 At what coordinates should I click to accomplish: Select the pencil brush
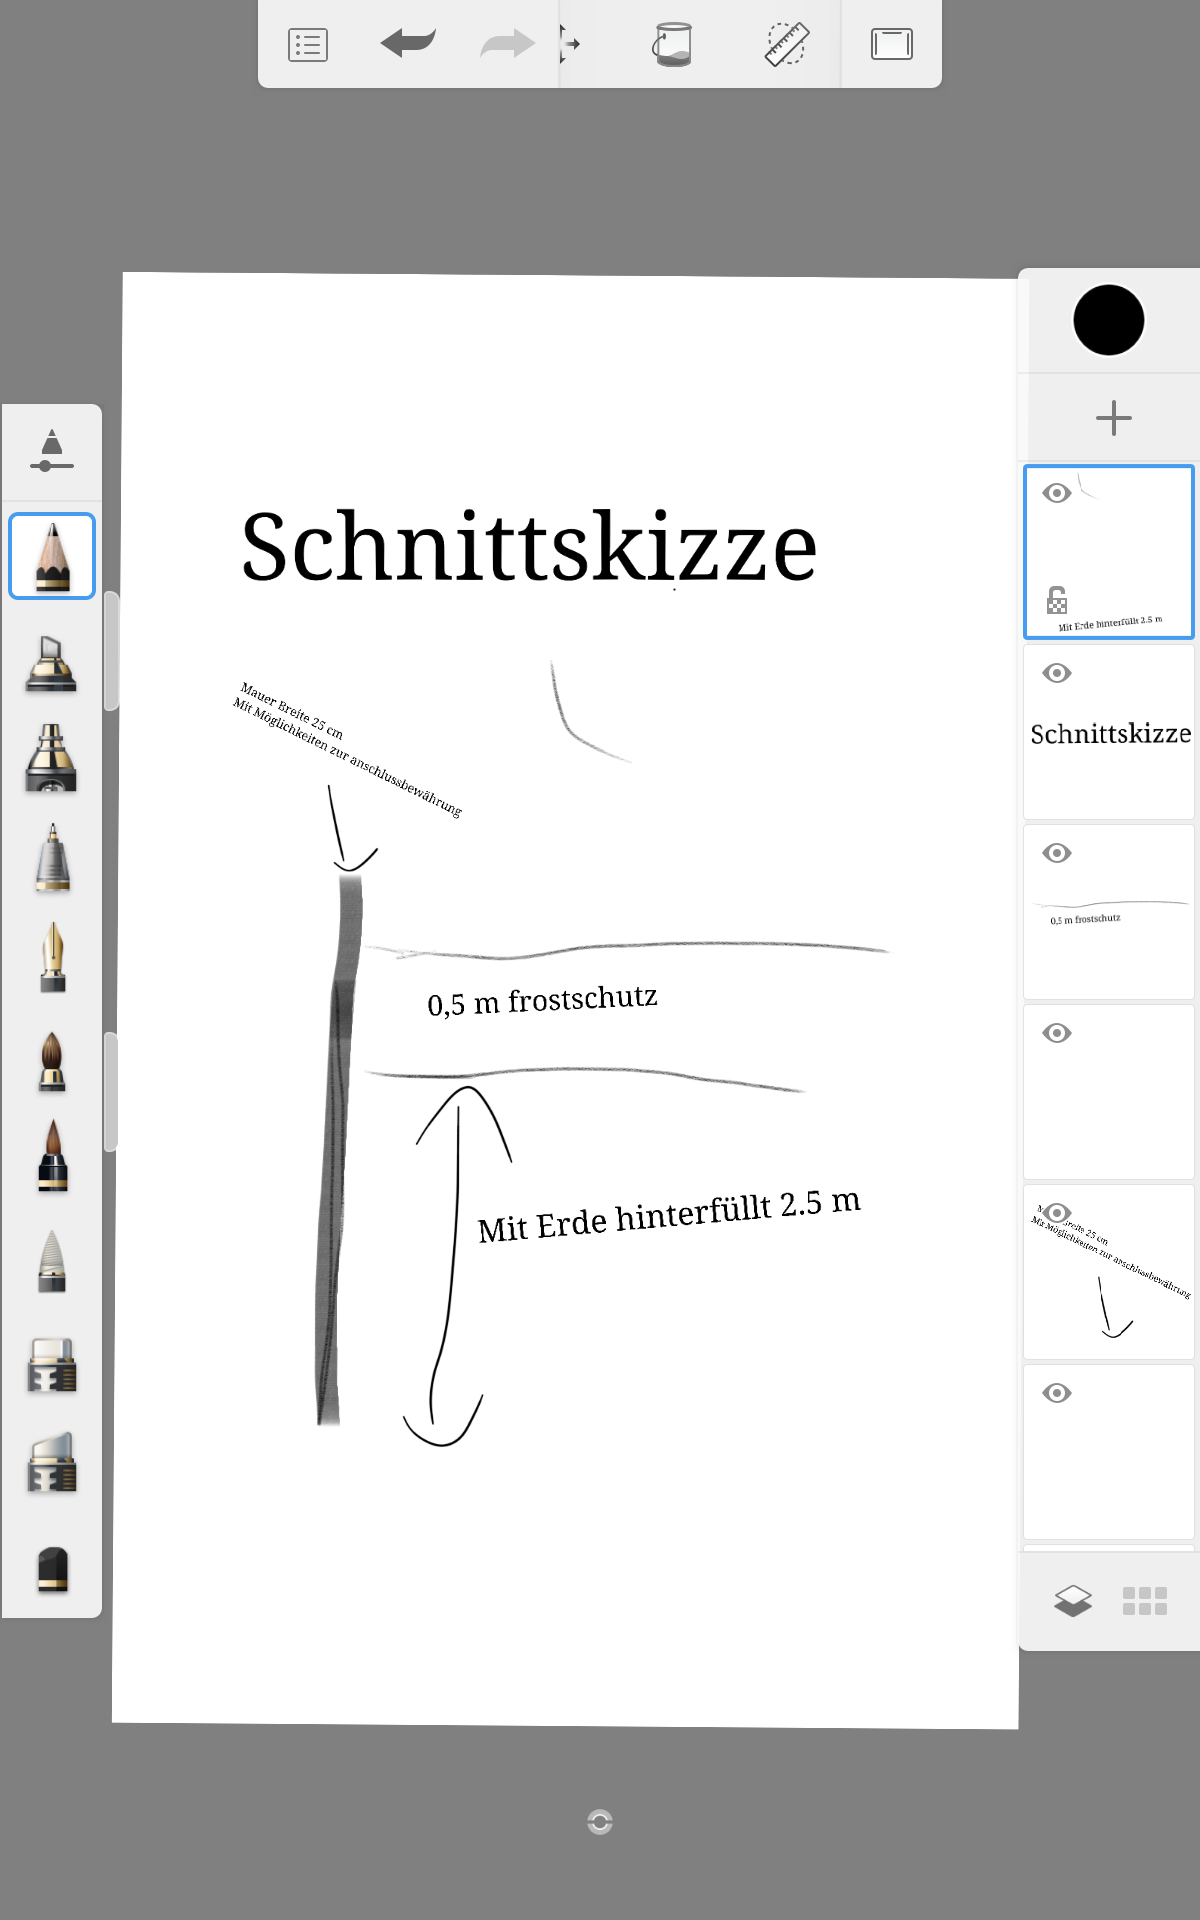point(52,556)
